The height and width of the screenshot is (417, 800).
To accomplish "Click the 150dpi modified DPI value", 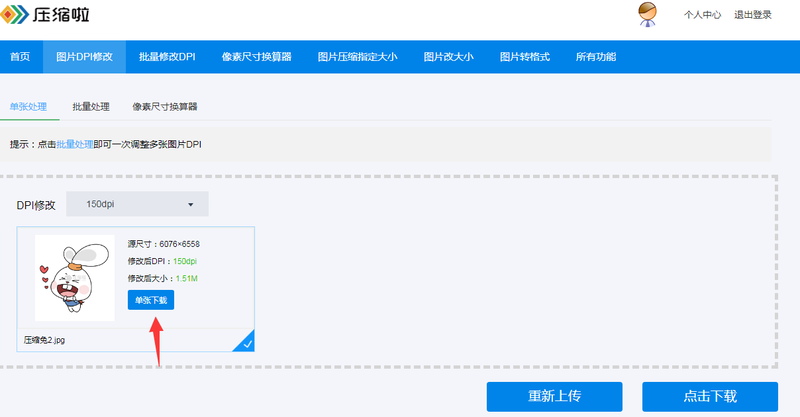I will pos(185,261).
